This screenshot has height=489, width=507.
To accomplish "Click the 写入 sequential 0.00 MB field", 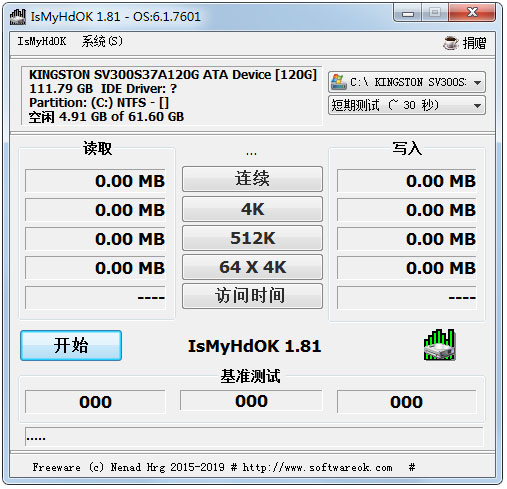I will pos(407,181).
